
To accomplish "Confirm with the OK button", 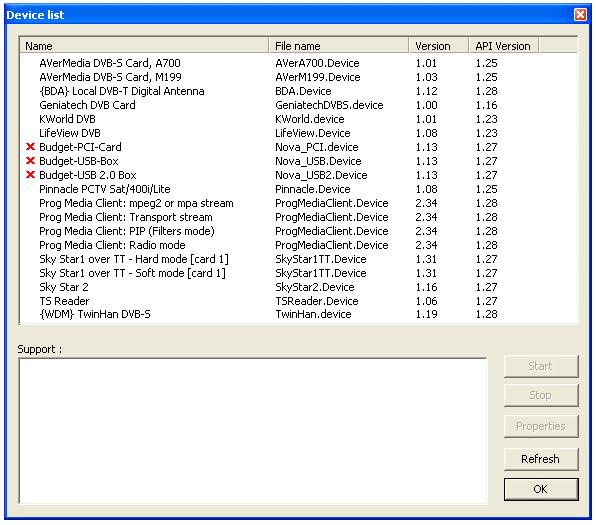I will pyautogui.click(x=541, y=489).
